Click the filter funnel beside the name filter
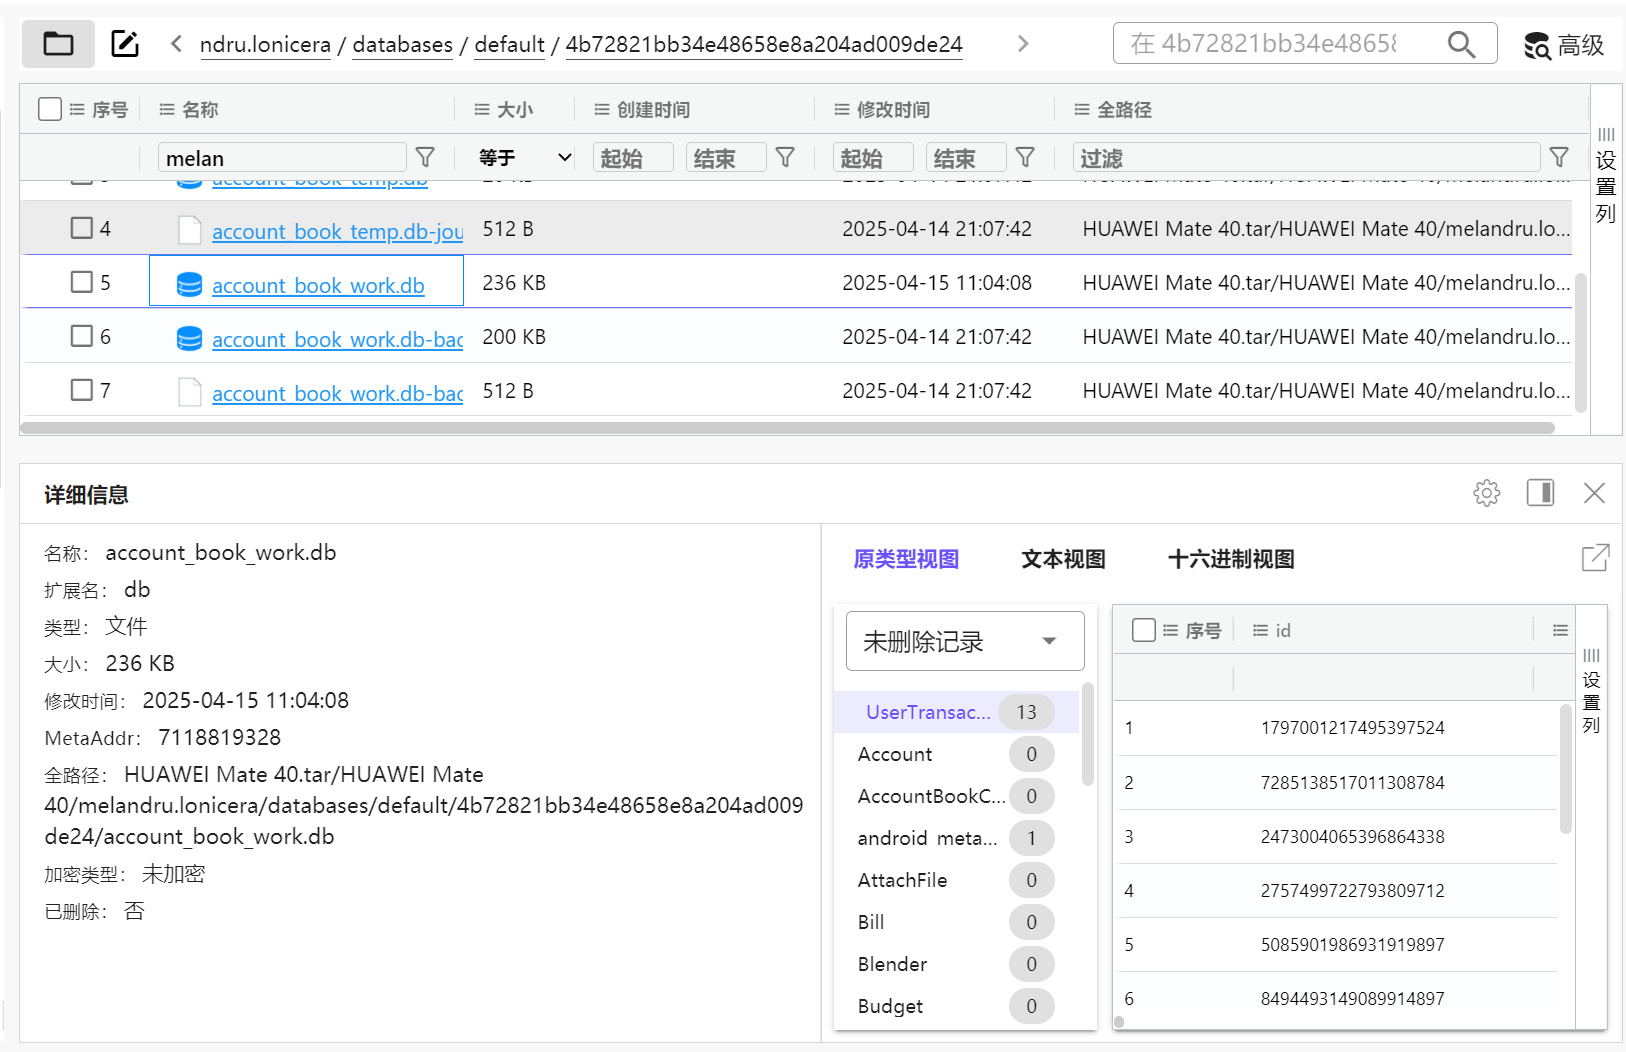Viewport: 1626px width, 1052px height. (x=425, y=158)
